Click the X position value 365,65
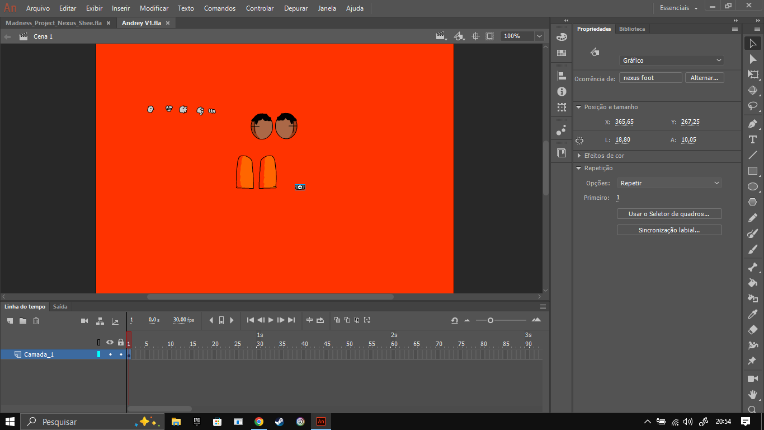 coord(624,122)
